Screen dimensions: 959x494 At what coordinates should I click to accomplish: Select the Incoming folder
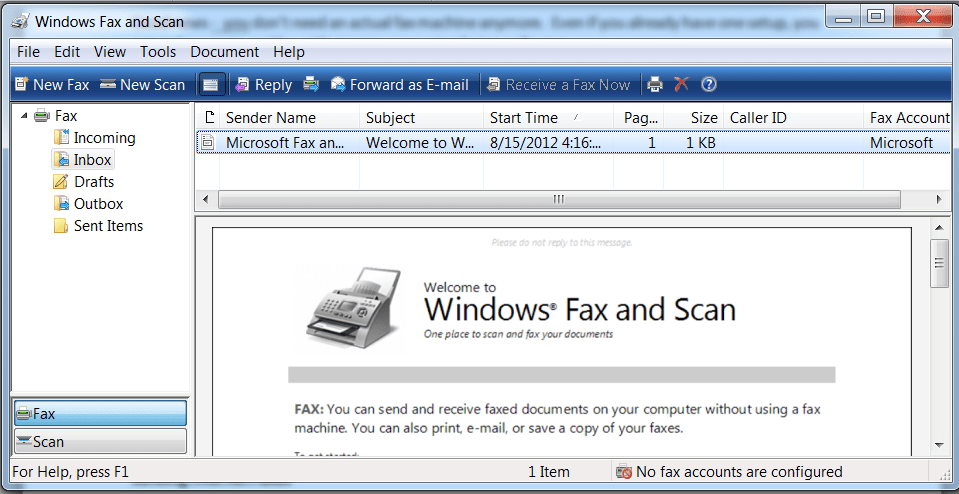pos(94,138)
